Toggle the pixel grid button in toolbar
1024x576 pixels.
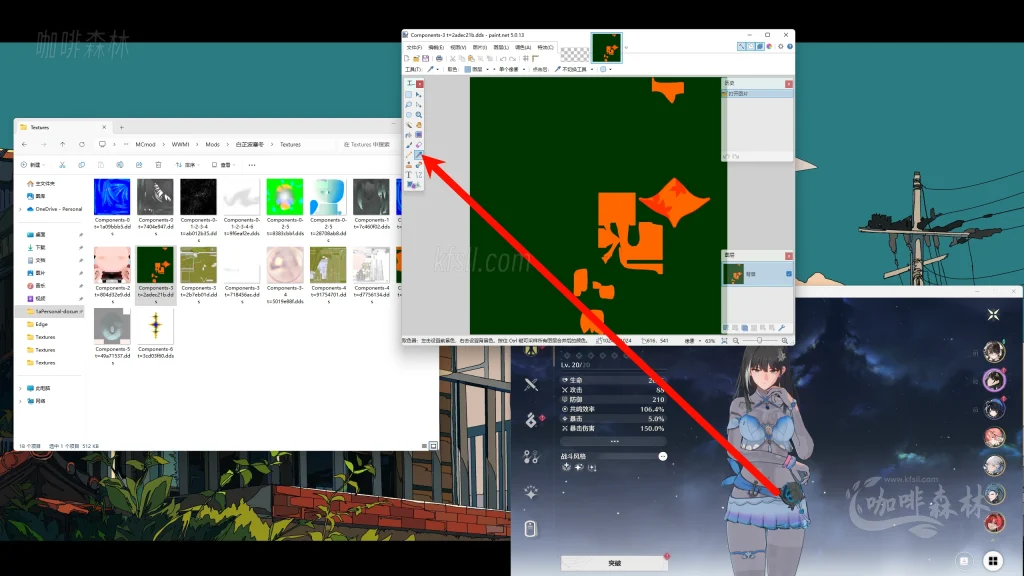click(x=526, y=58)
